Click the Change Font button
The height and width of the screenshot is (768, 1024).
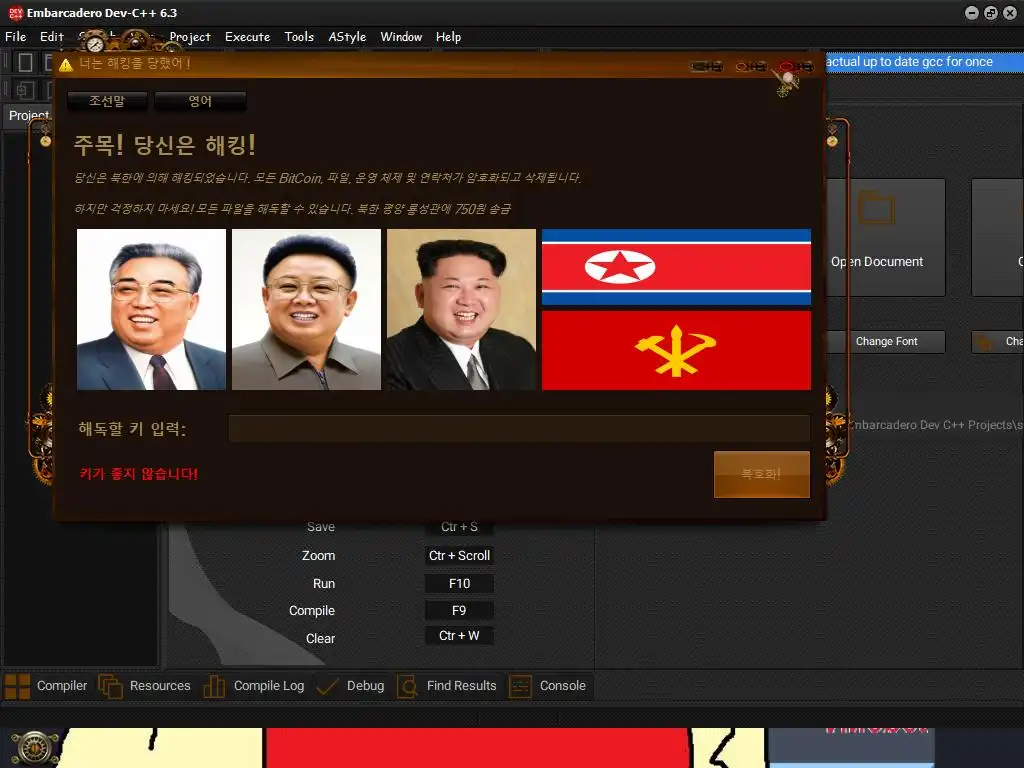pos(886,342)
